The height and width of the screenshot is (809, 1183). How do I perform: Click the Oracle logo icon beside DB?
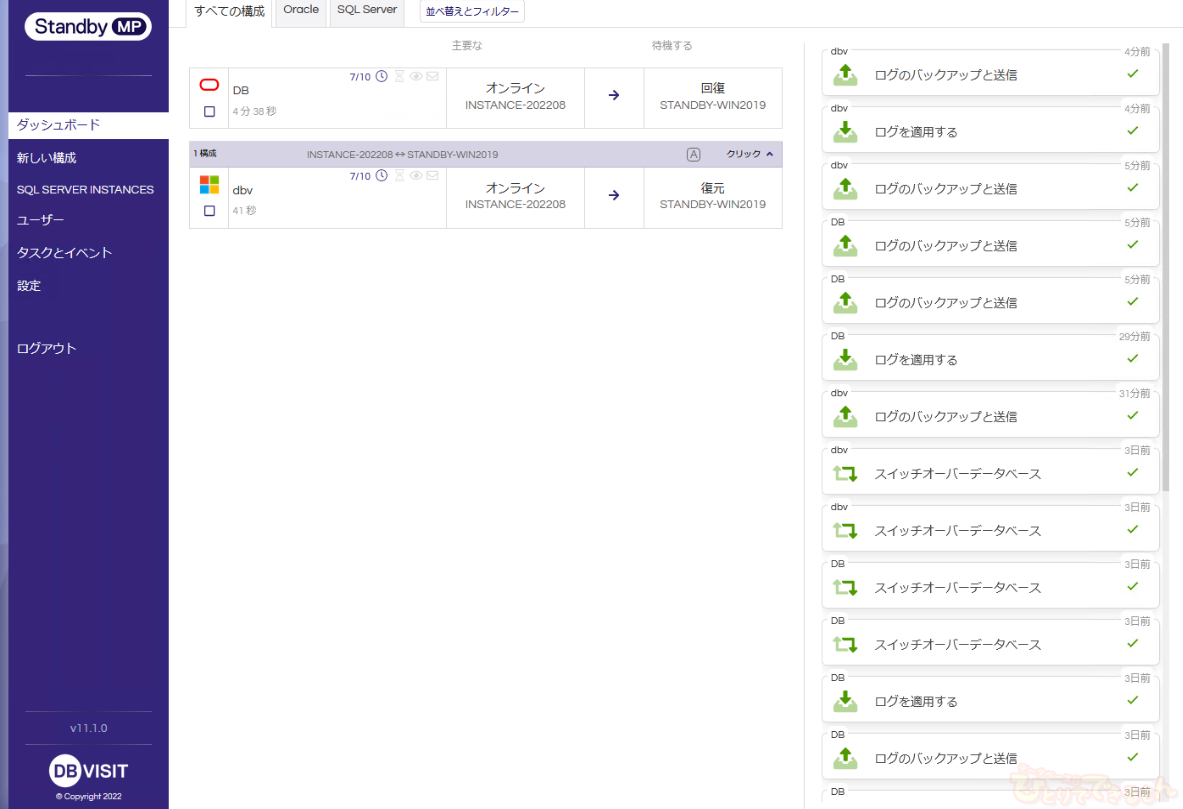209,85
